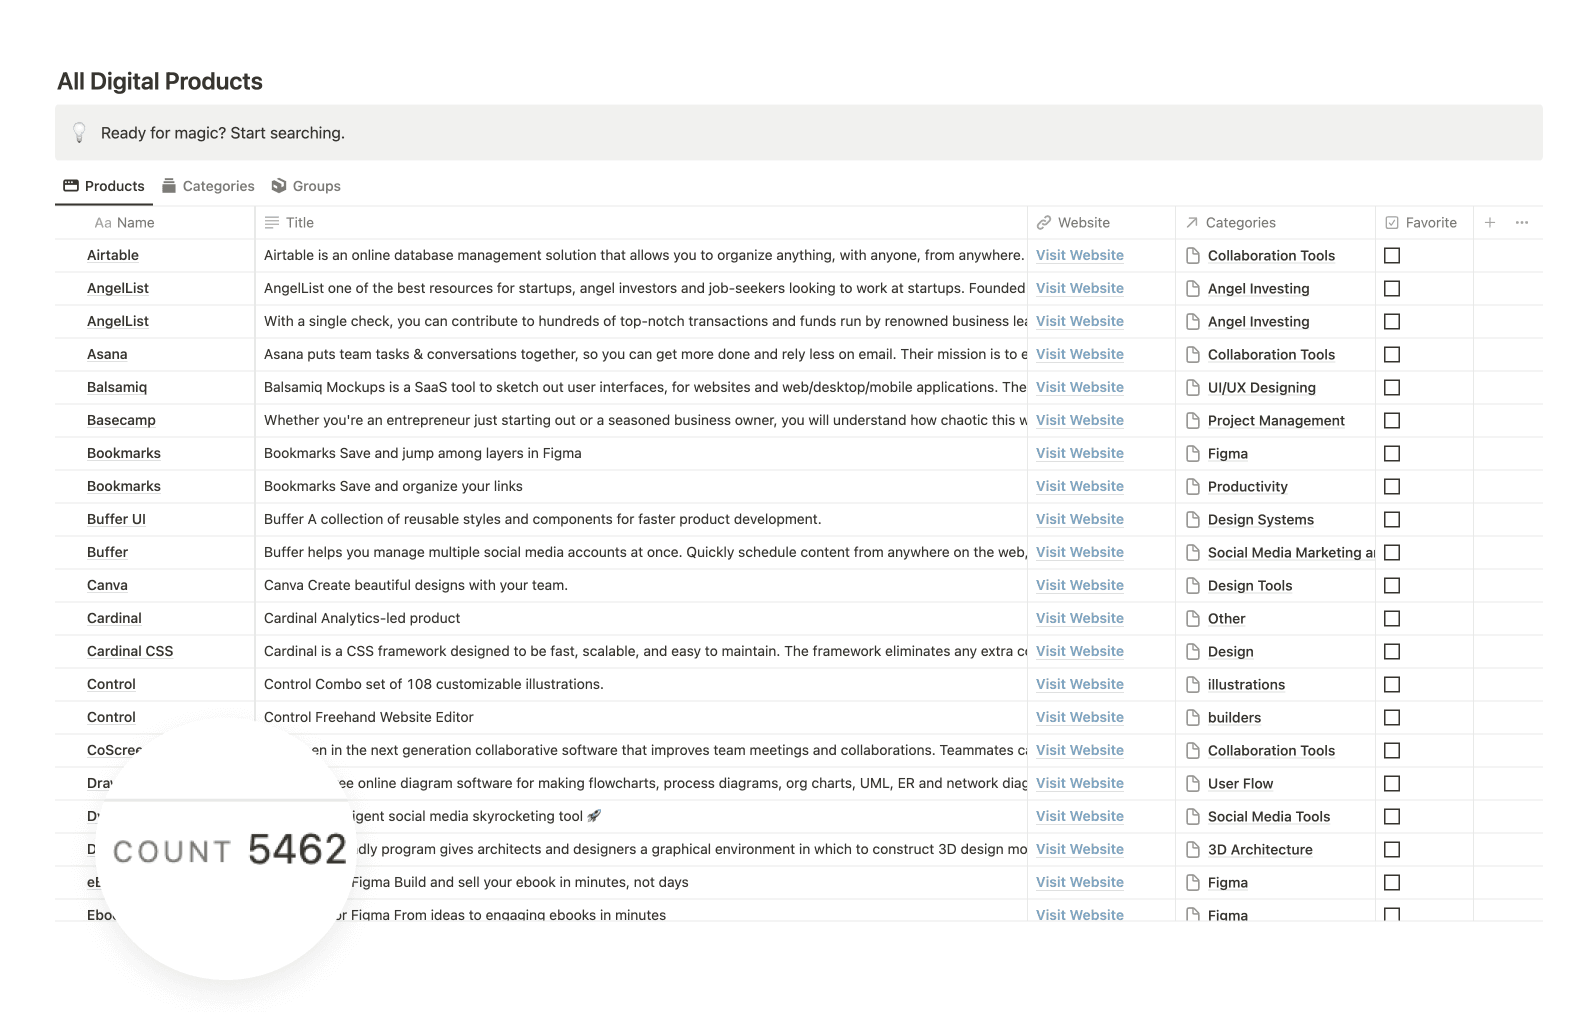Click the 'Bookmarks Save and organize your links' cell
This screenshot has width=1596, height=1012.
(641, 486)
